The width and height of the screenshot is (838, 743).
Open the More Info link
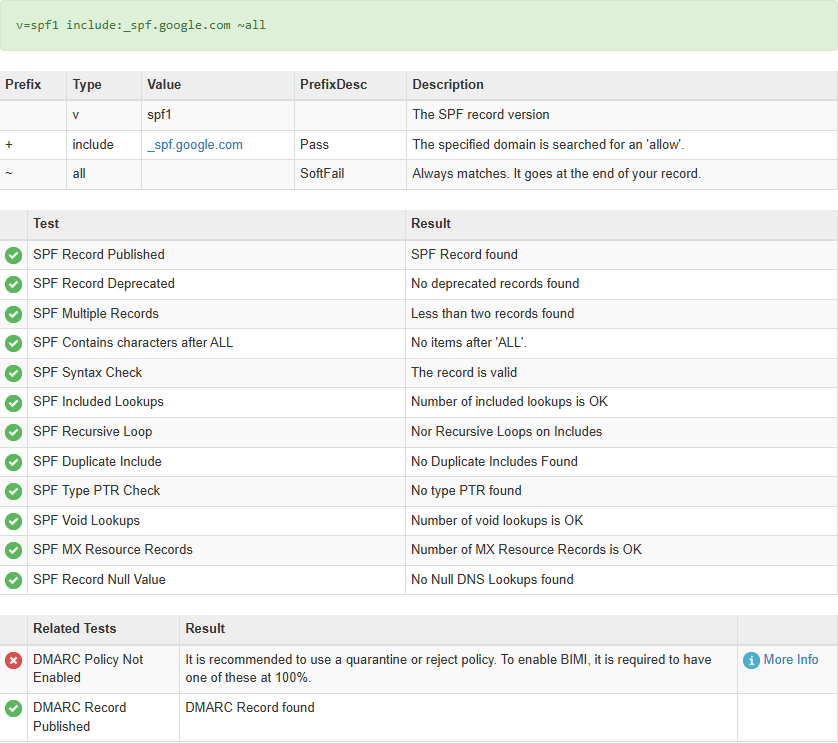point(790,660)
